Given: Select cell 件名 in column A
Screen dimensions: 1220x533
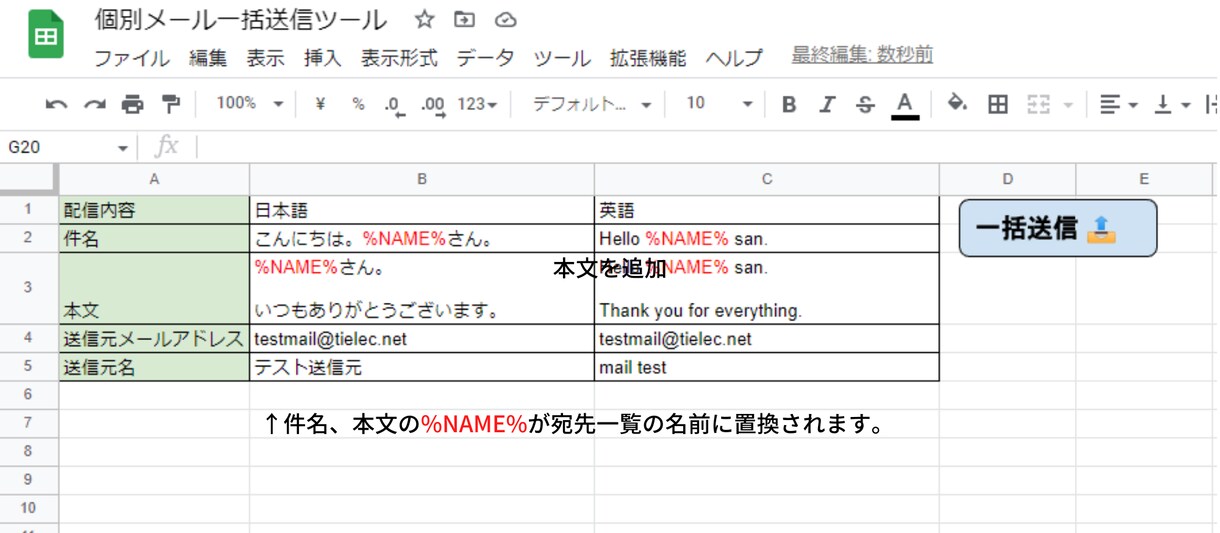Looking at the screenshot, I should click(x=154, y=239).
